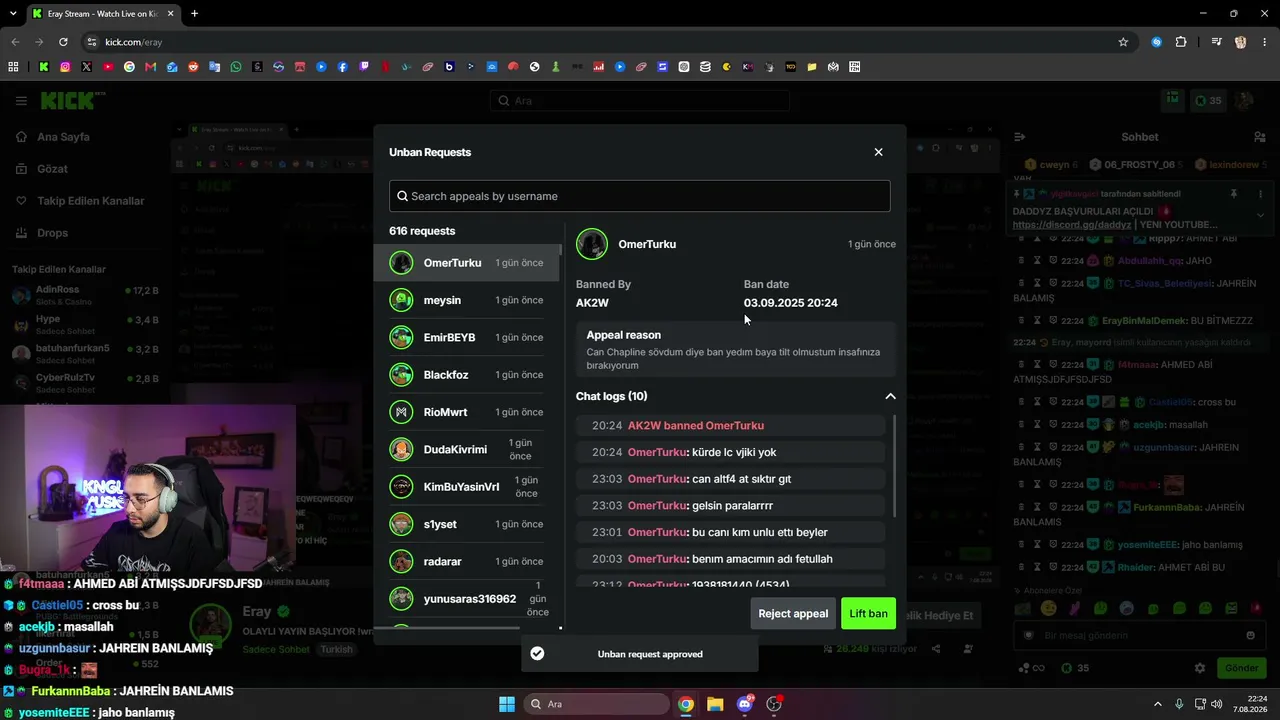The width and height of the screenshot is (1280, 720).
Task: Open the Twitch bookmark
Action: (x=364, y=67)
